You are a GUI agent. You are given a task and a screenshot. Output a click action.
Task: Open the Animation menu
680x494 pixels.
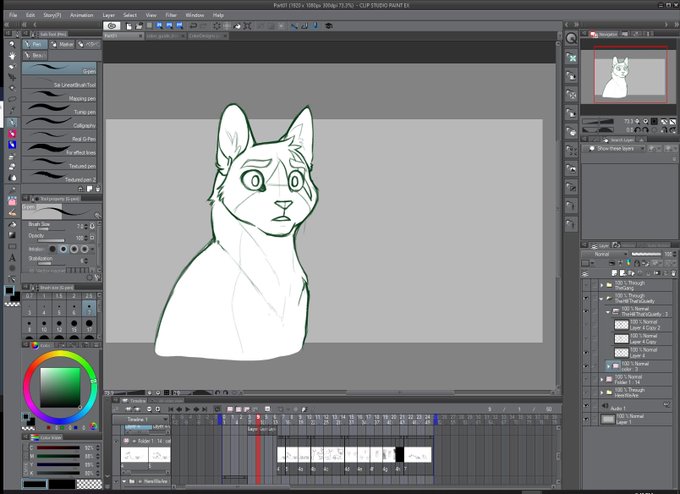[81, 15]
